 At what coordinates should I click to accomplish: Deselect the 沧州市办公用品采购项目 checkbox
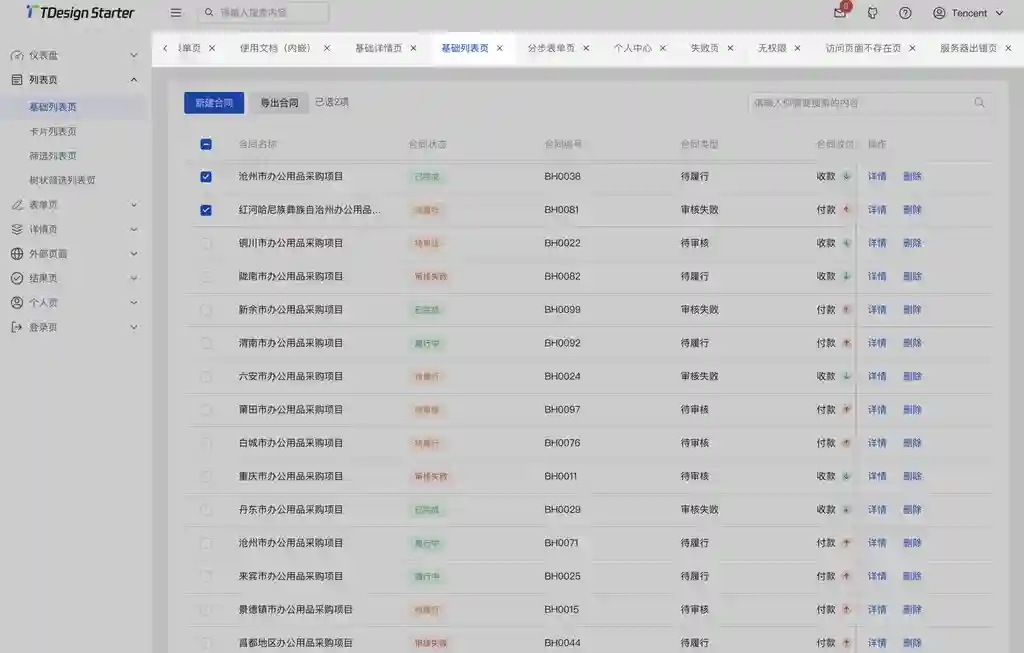tap(205, 176)
